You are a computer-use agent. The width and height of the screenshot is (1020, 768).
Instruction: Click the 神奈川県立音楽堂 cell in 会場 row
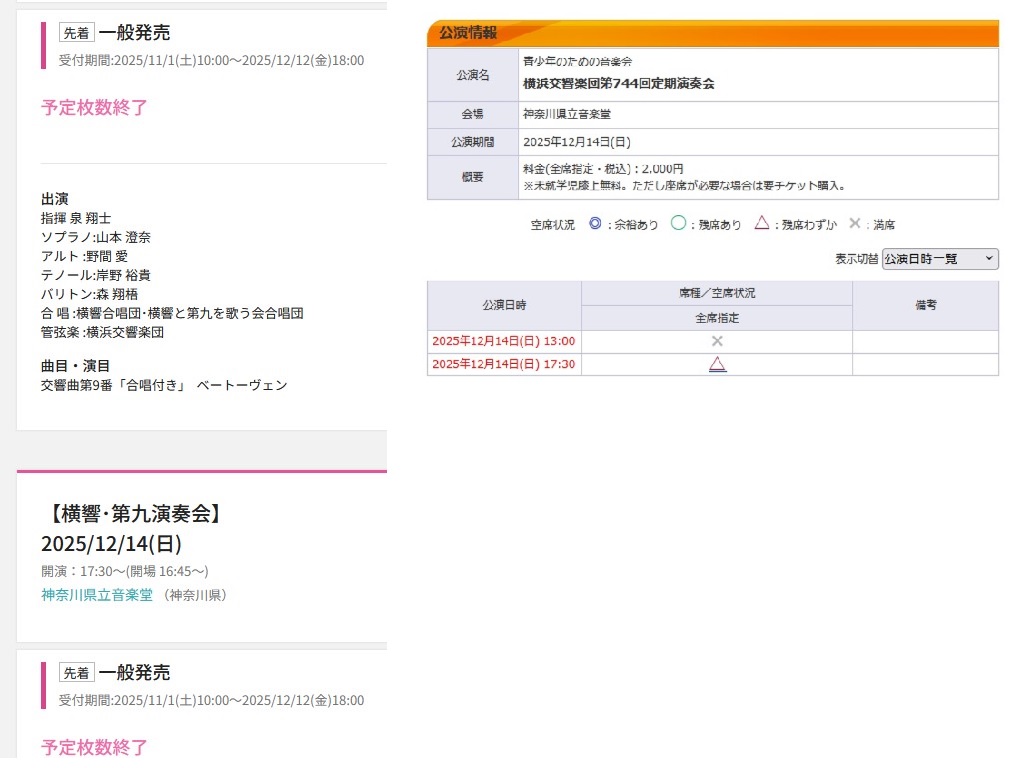pyautogui.click(x=758, y=114)
